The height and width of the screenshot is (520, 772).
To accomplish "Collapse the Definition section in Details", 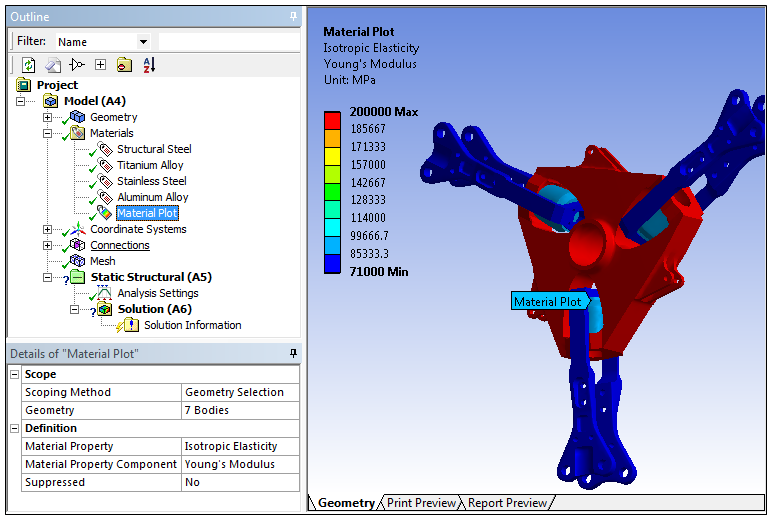I will click(x=14, y=428).
